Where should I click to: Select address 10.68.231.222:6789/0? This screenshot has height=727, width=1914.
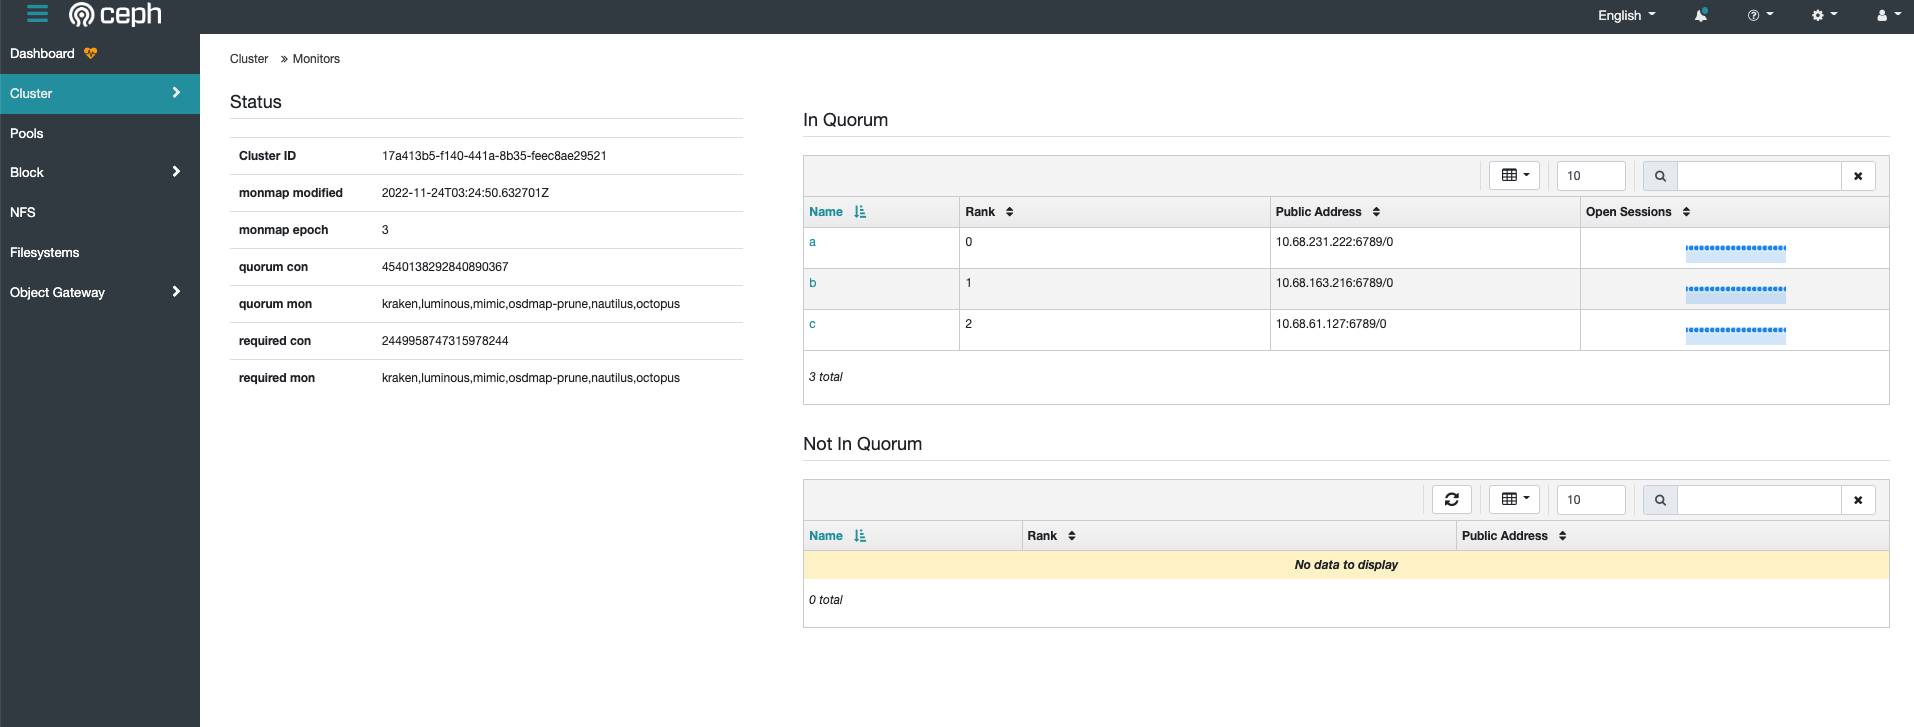1334,242
